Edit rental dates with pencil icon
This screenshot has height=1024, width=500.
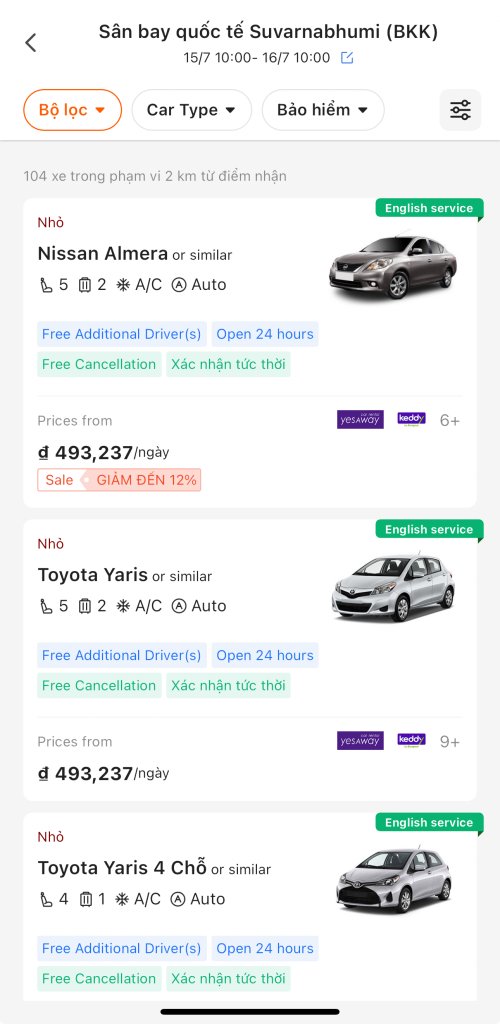pyautogui.click(x=347, y=58)
